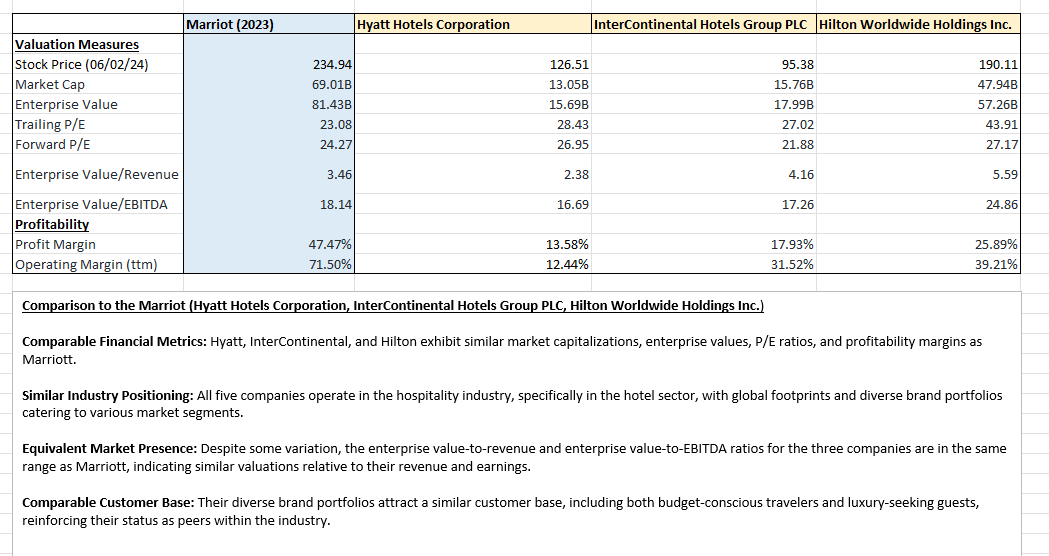The width and height of the screenshot is (1049, 556).
Task: Select InterContinental market cap 15.76B
Action: coord(704,84)
